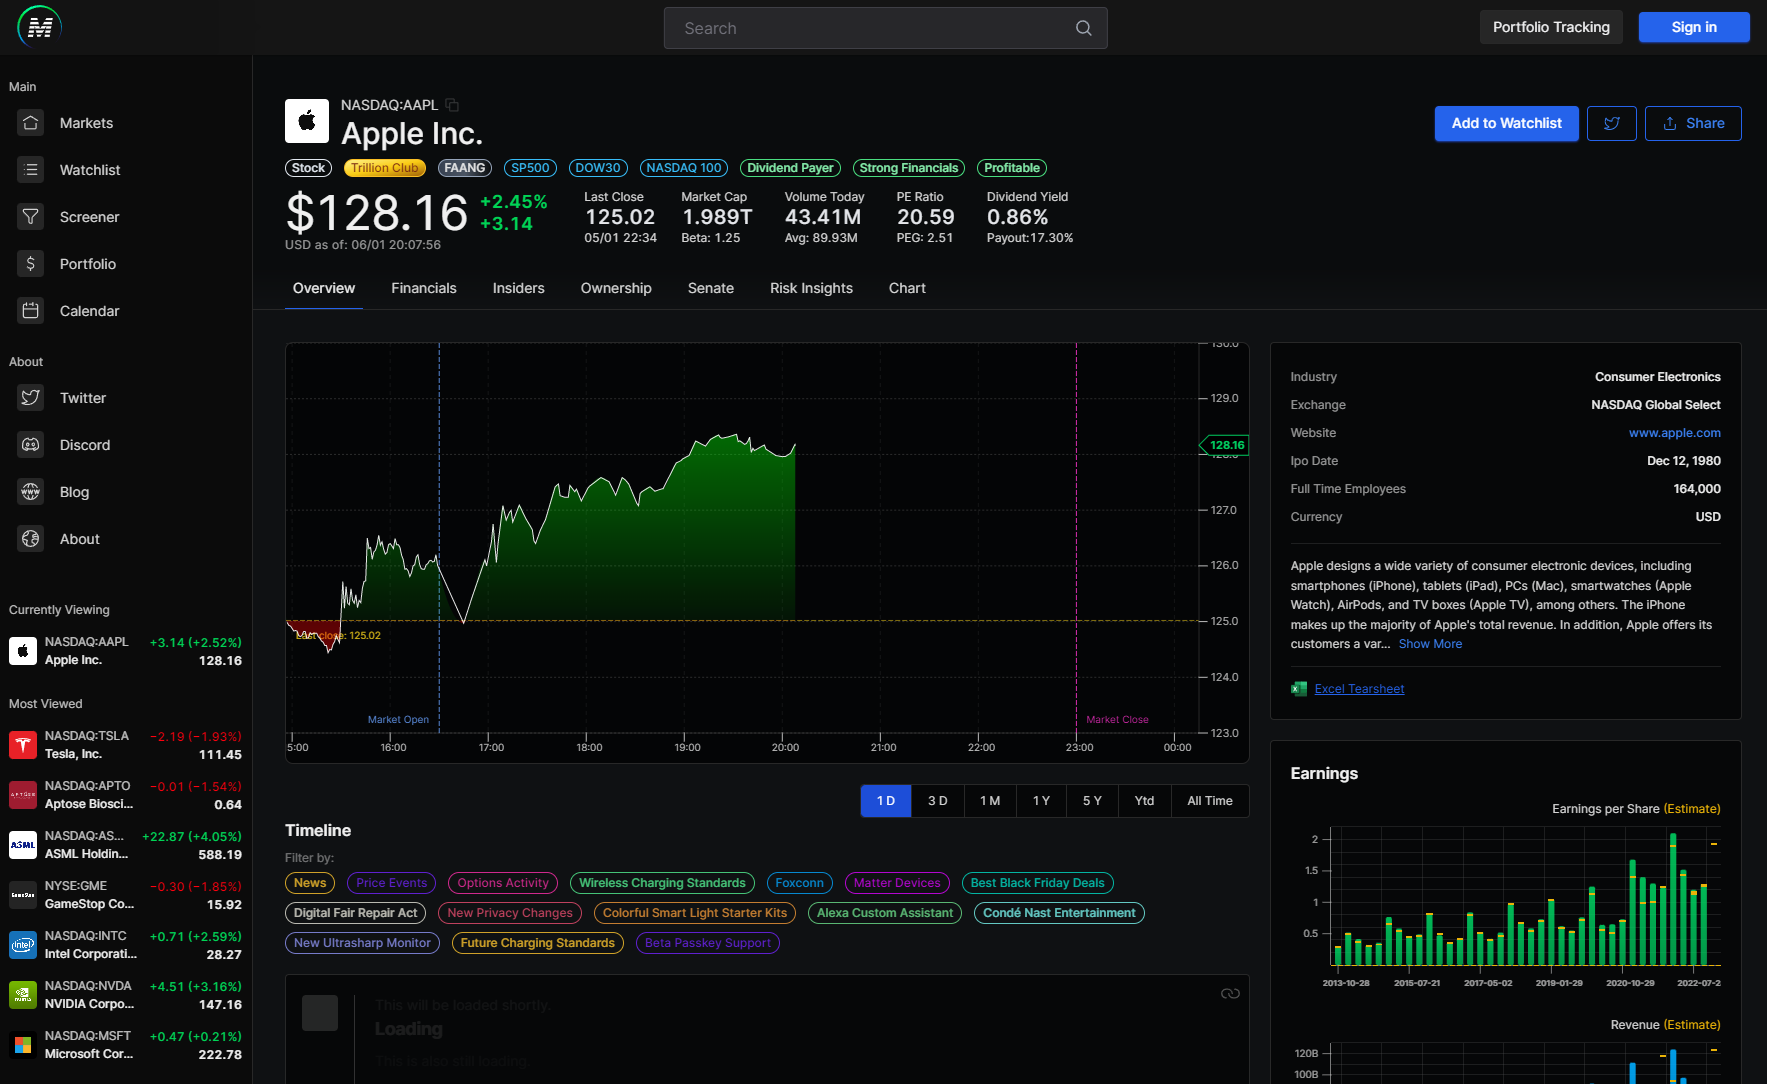Click the Twitter share bird icon
This screenshot has width=1767, height=1084.
click(x=1611, y=123)
